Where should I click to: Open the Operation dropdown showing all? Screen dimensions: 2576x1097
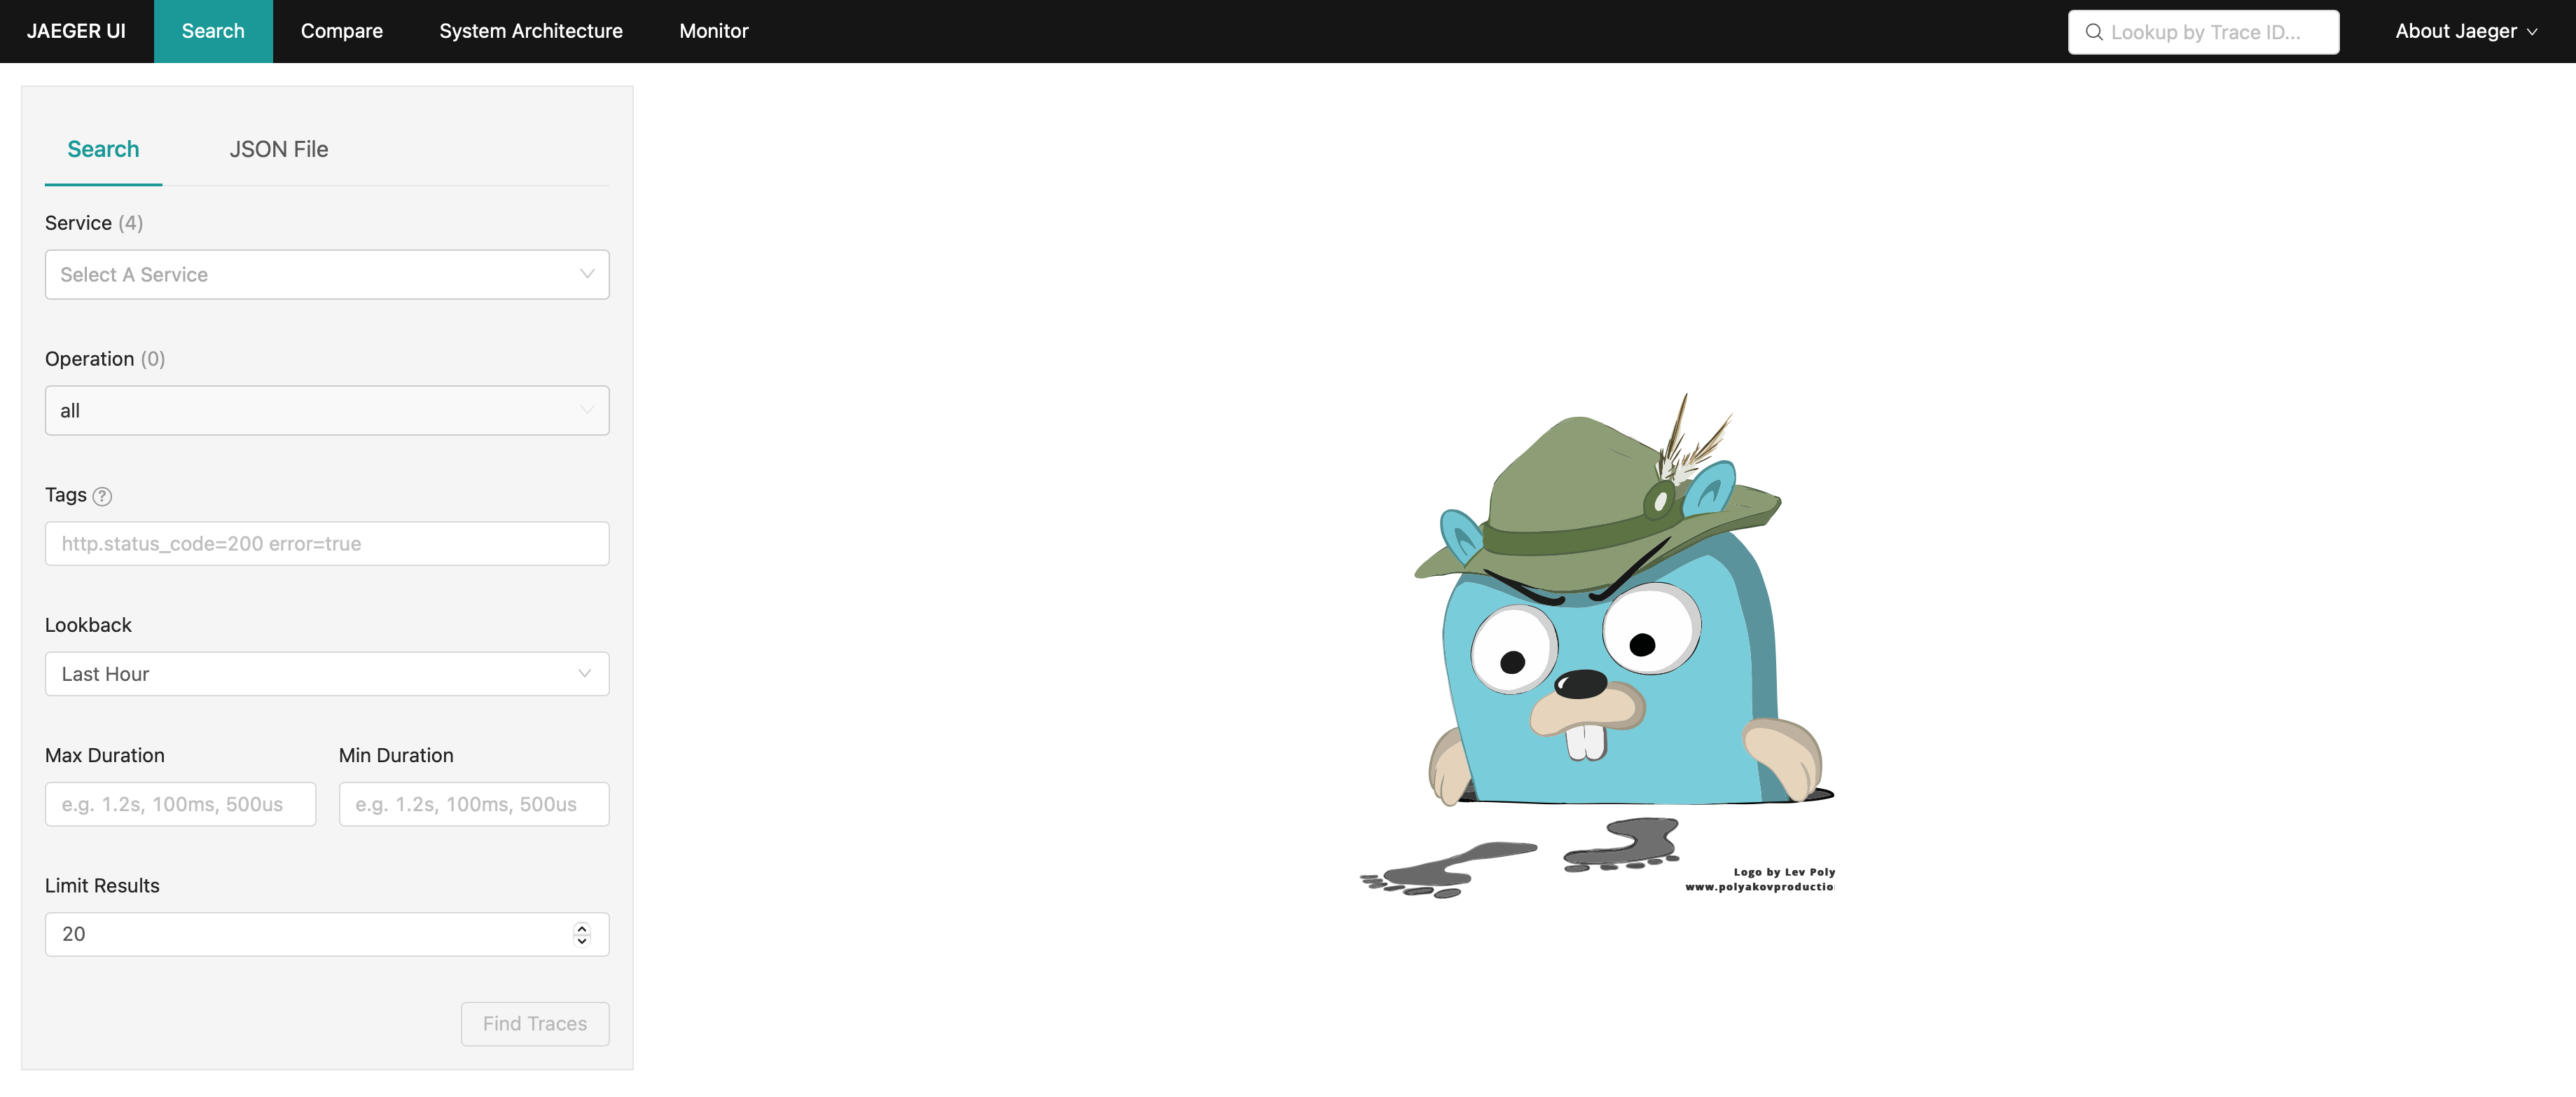[327, 410]
